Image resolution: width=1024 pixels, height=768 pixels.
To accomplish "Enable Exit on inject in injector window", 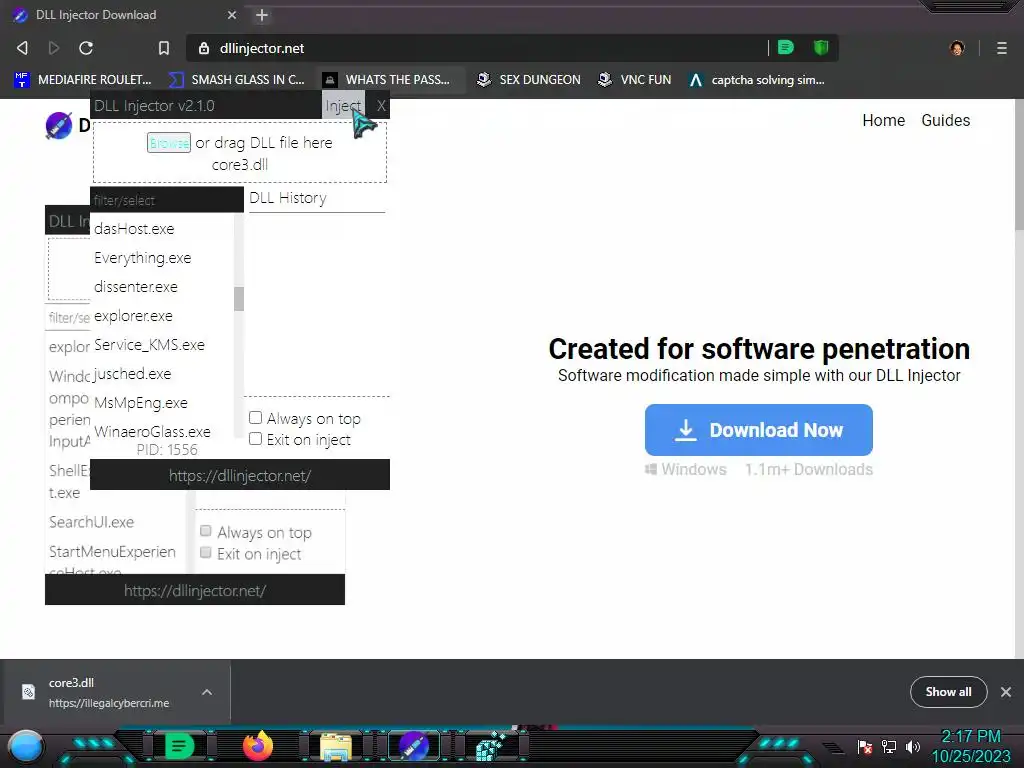I will pos(255,439).
